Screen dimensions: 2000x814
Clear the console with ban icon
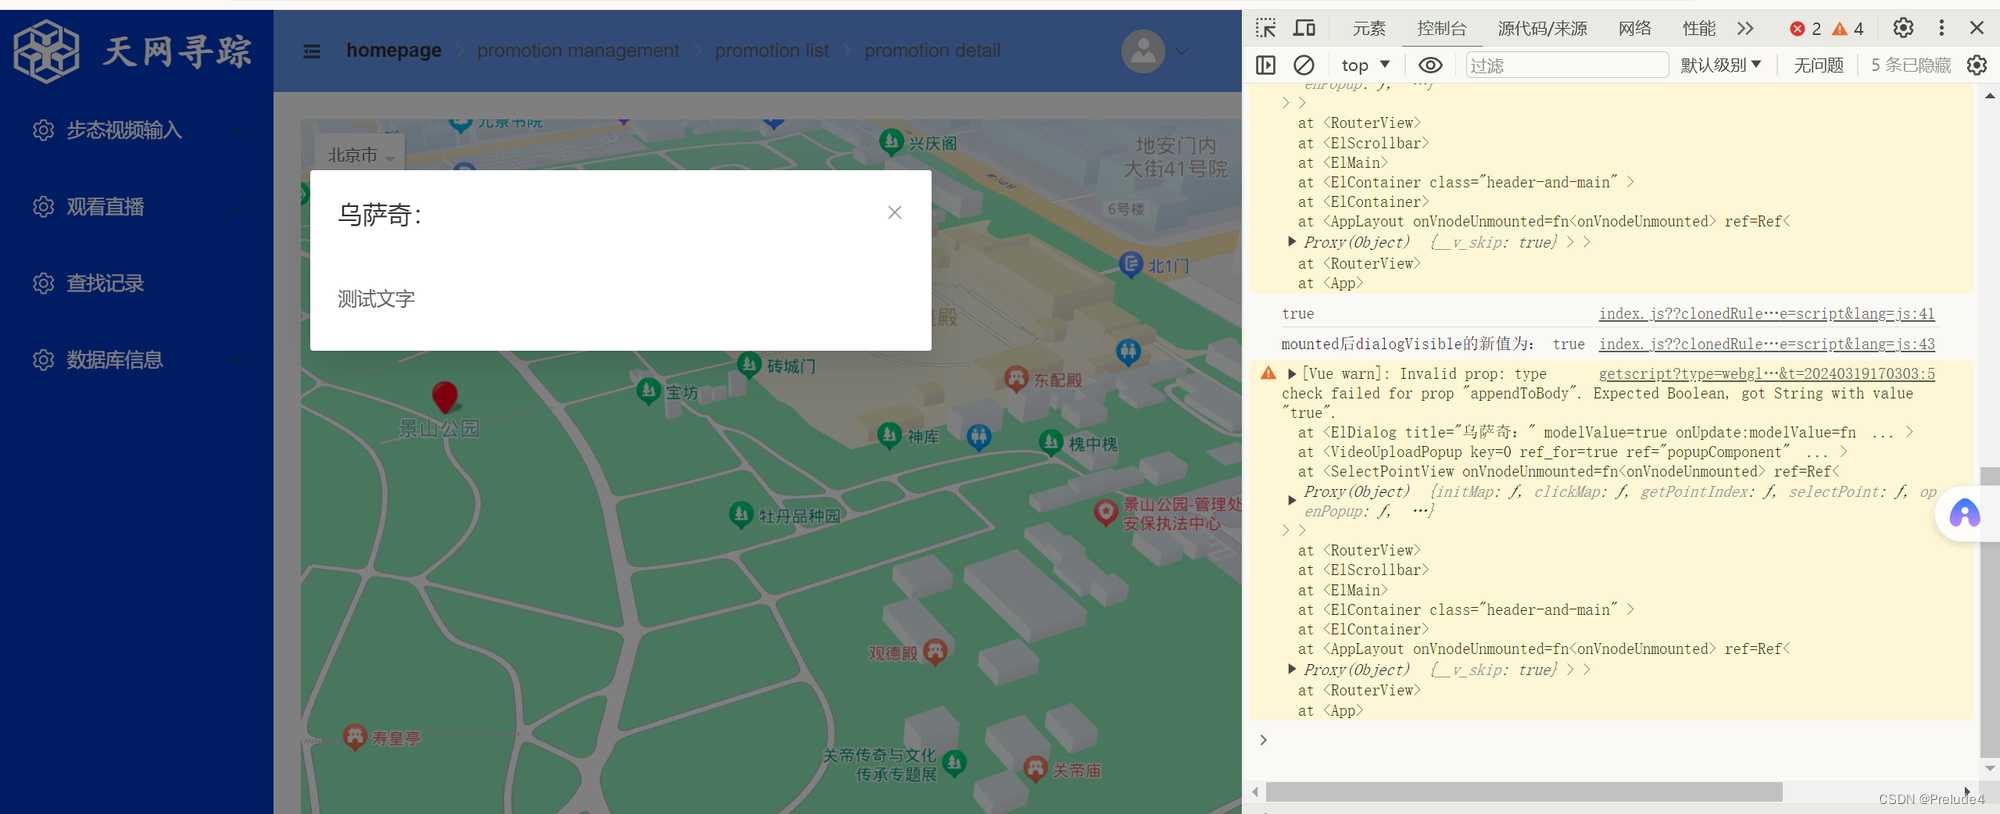(1304, 65)
